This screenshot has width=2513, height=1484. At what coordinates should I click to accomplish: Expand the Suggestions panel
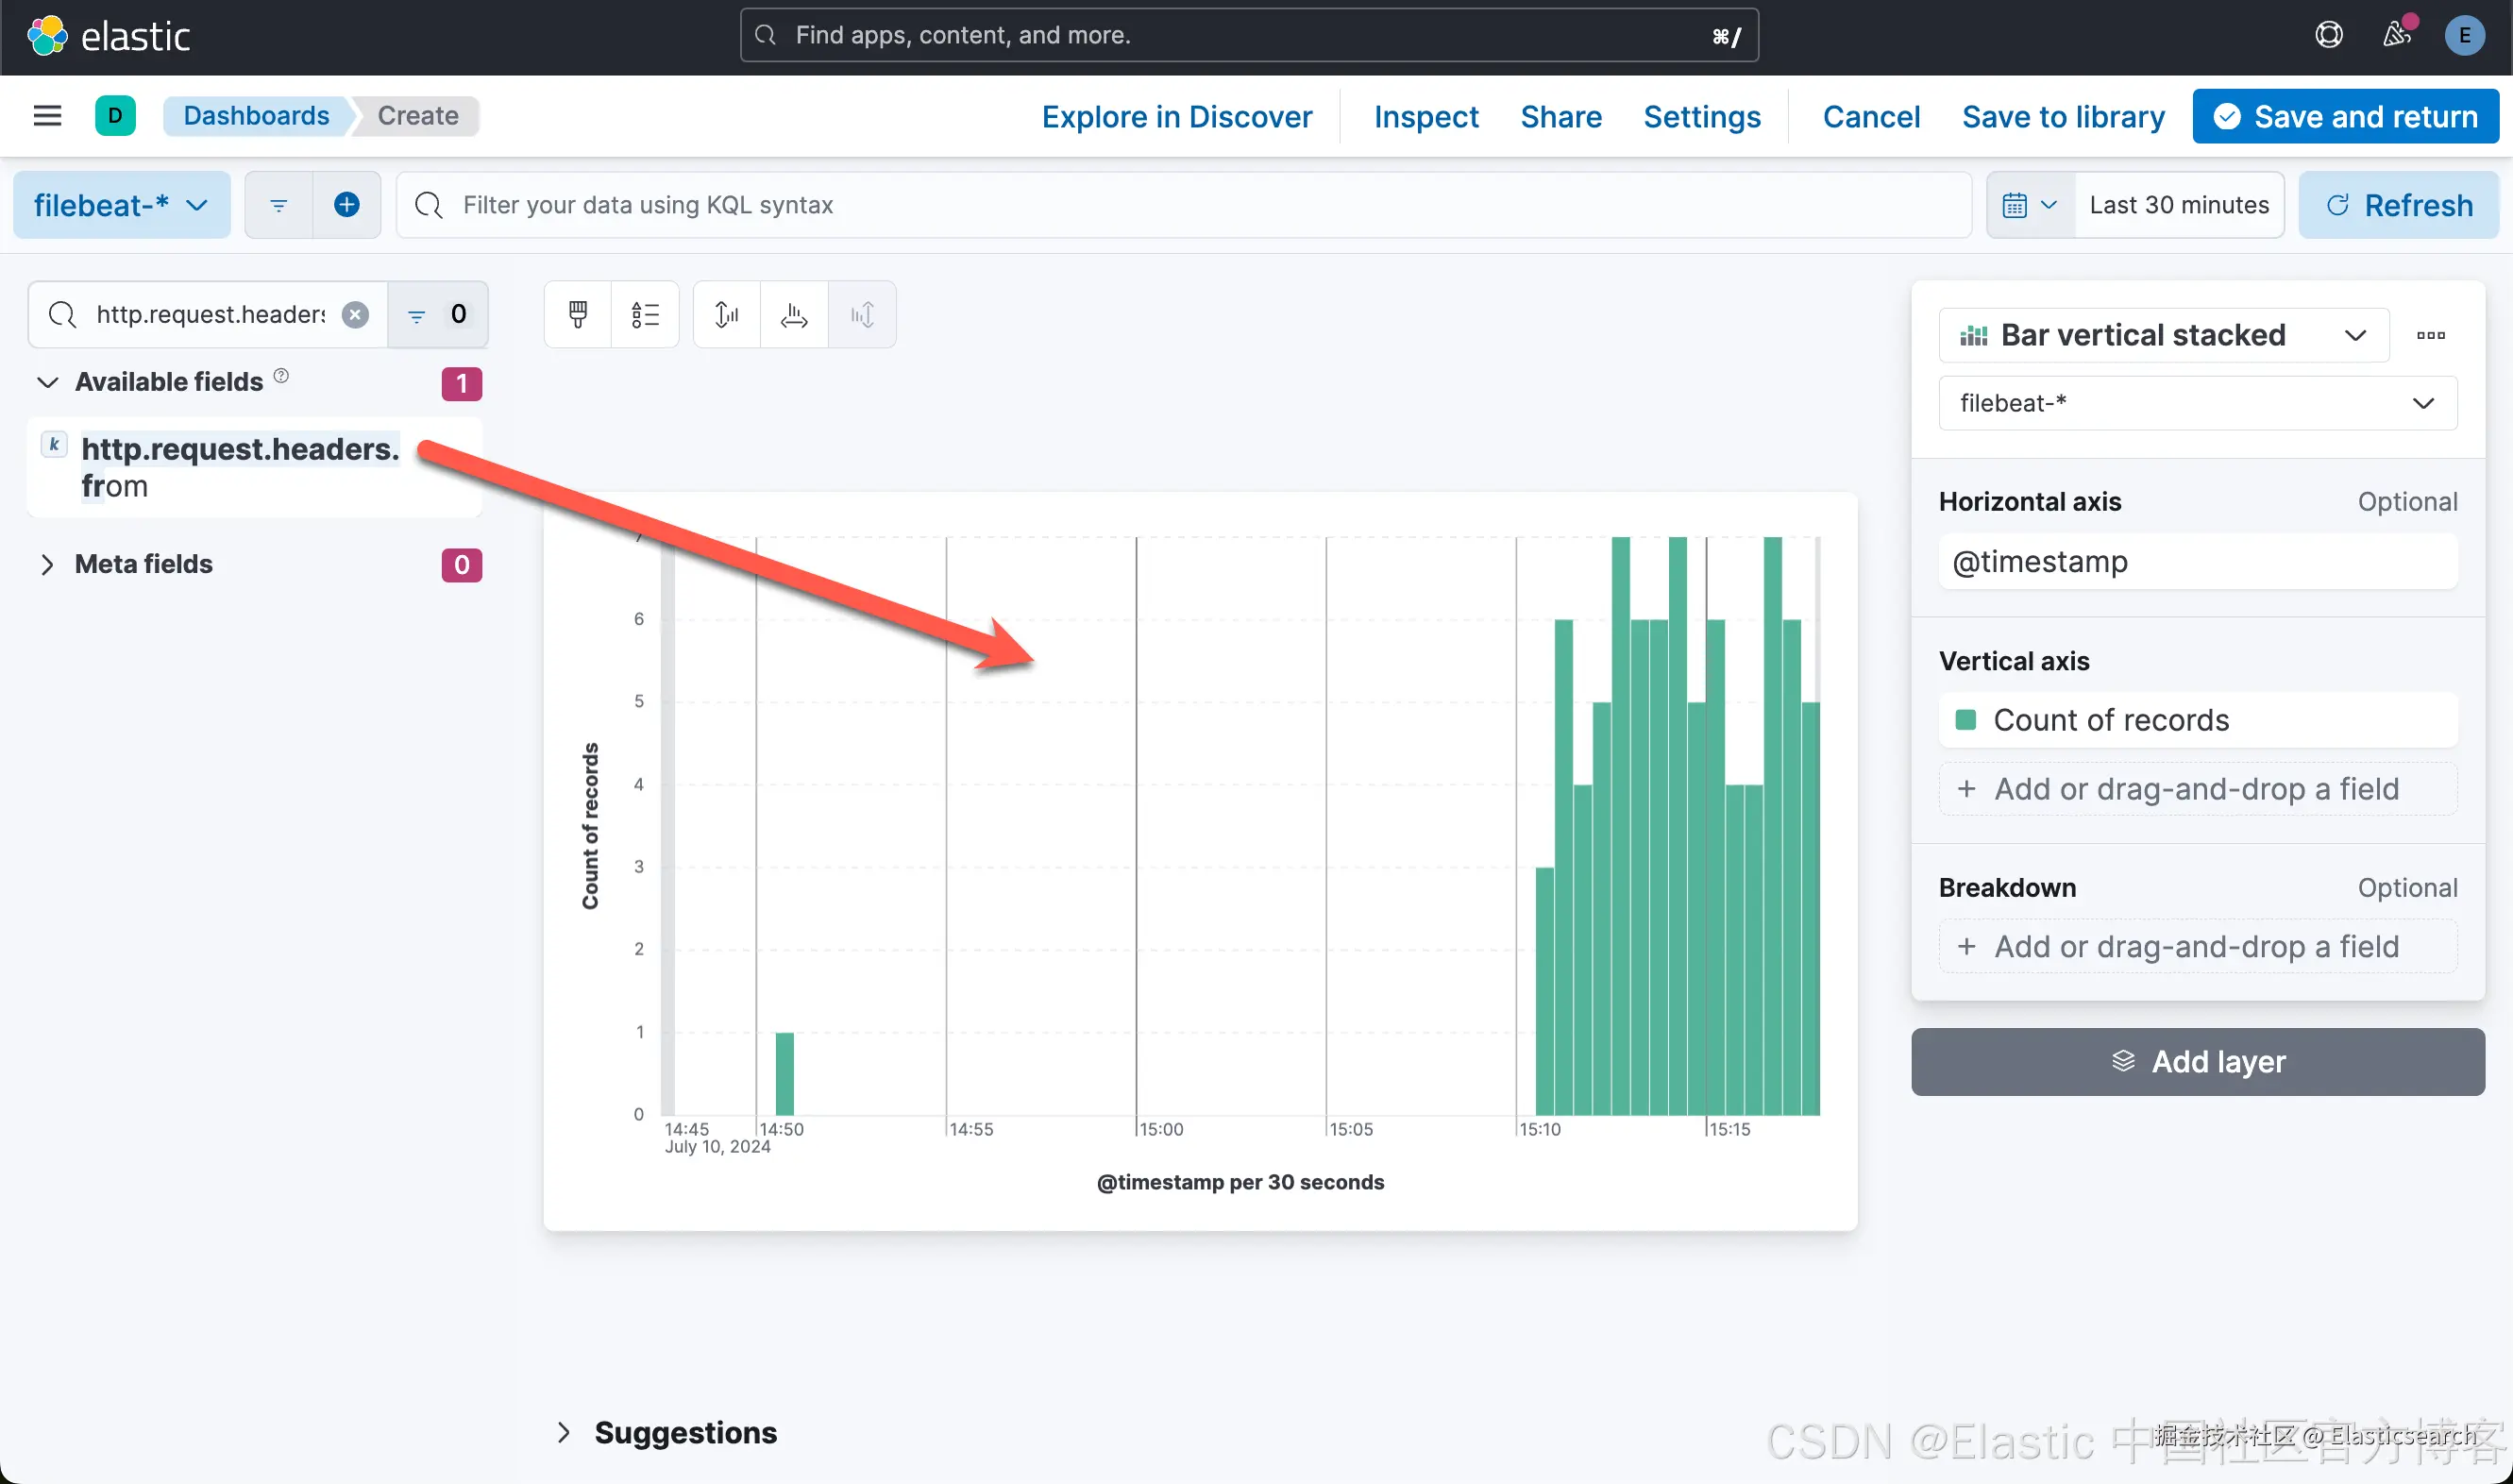click(x=564, y=1432)
